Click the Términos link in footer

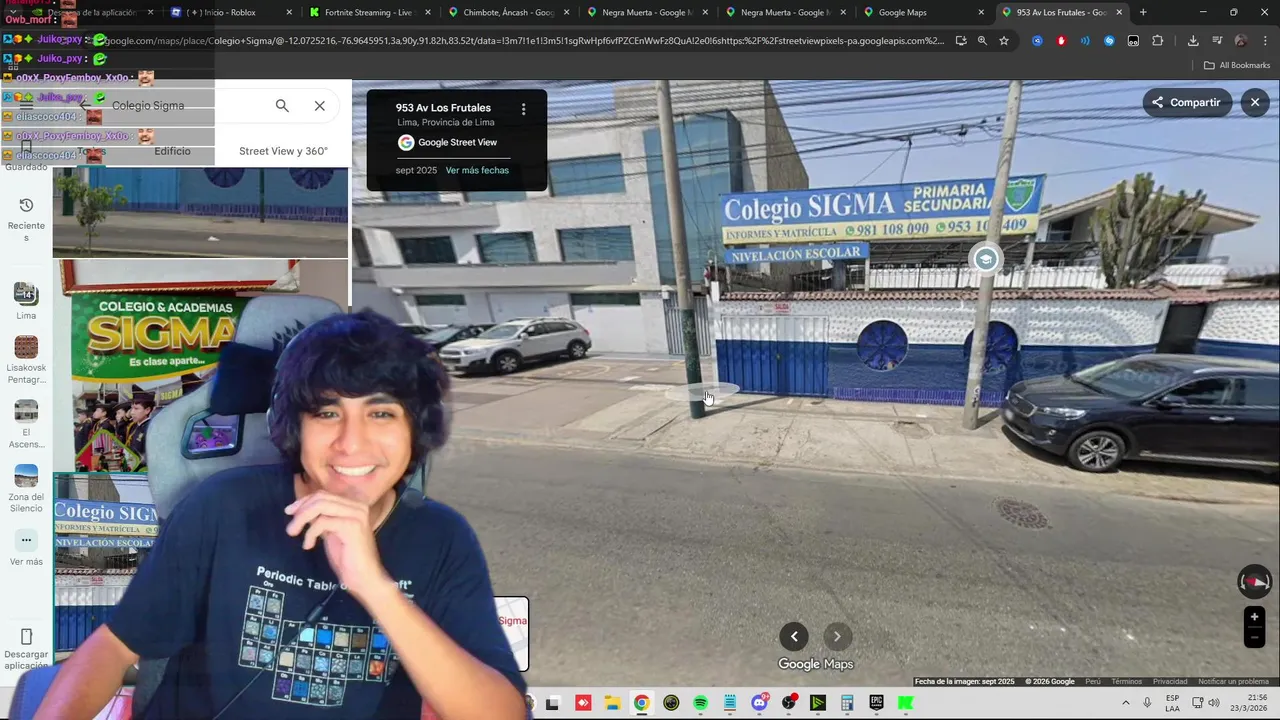(x=1126, y=682)
